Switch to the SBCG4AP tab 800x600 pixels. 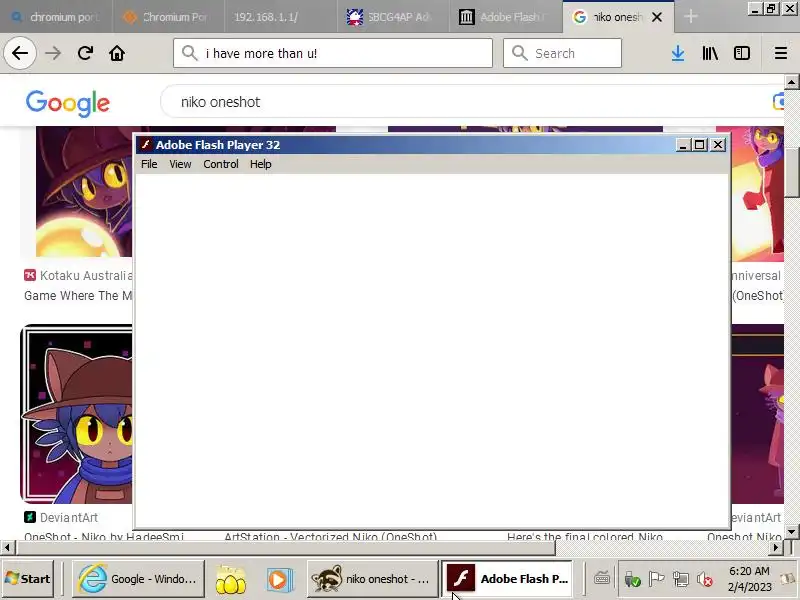393,17
